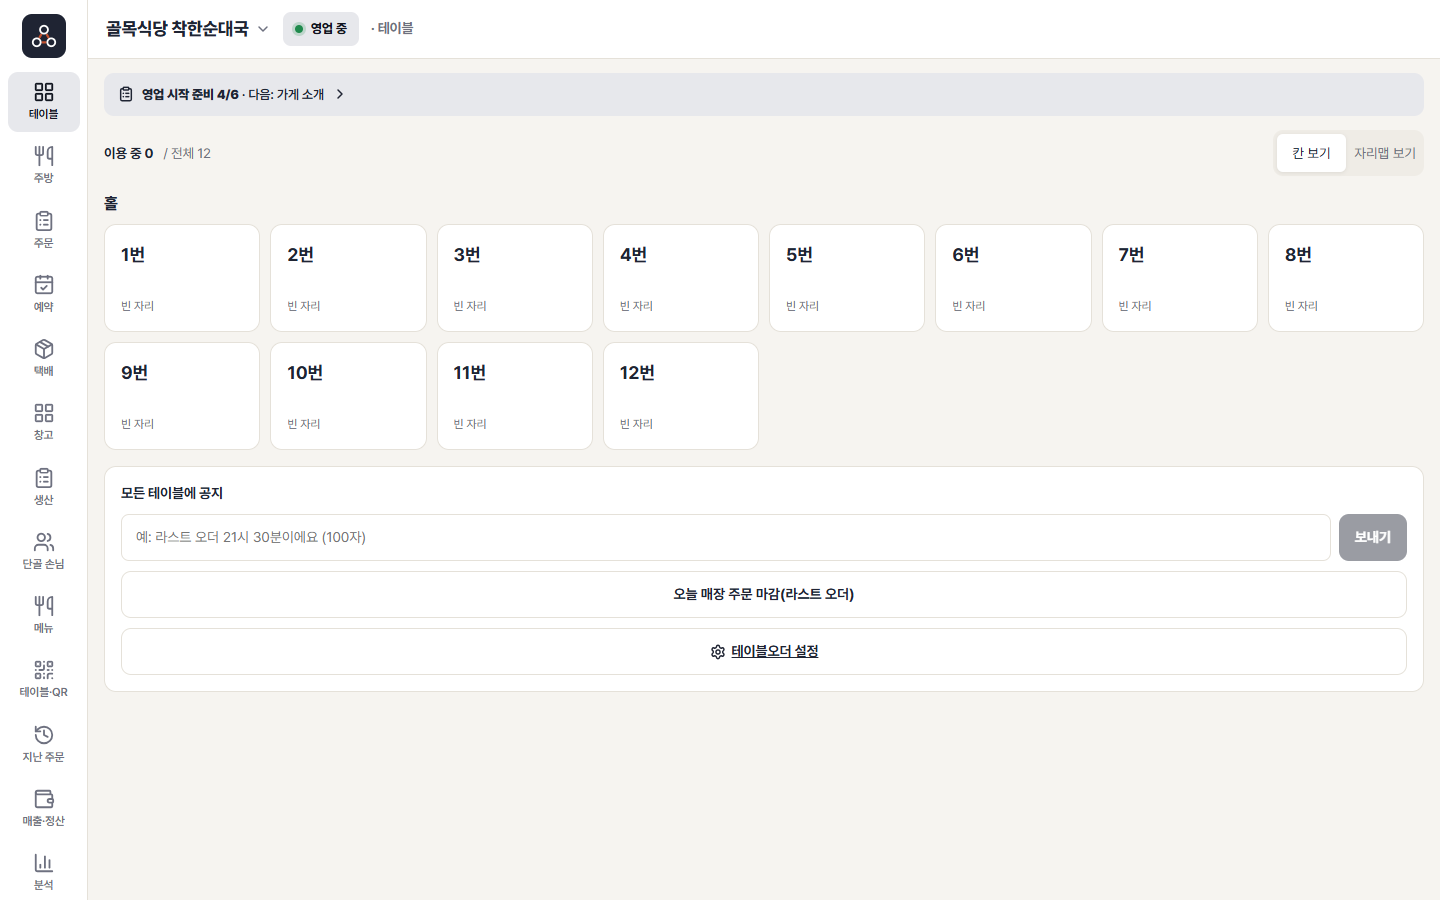The width and height of the screenshot is (1440, 900).
Task: Open 매출·정산 wallet icon
Action: (x=44, y=807)
